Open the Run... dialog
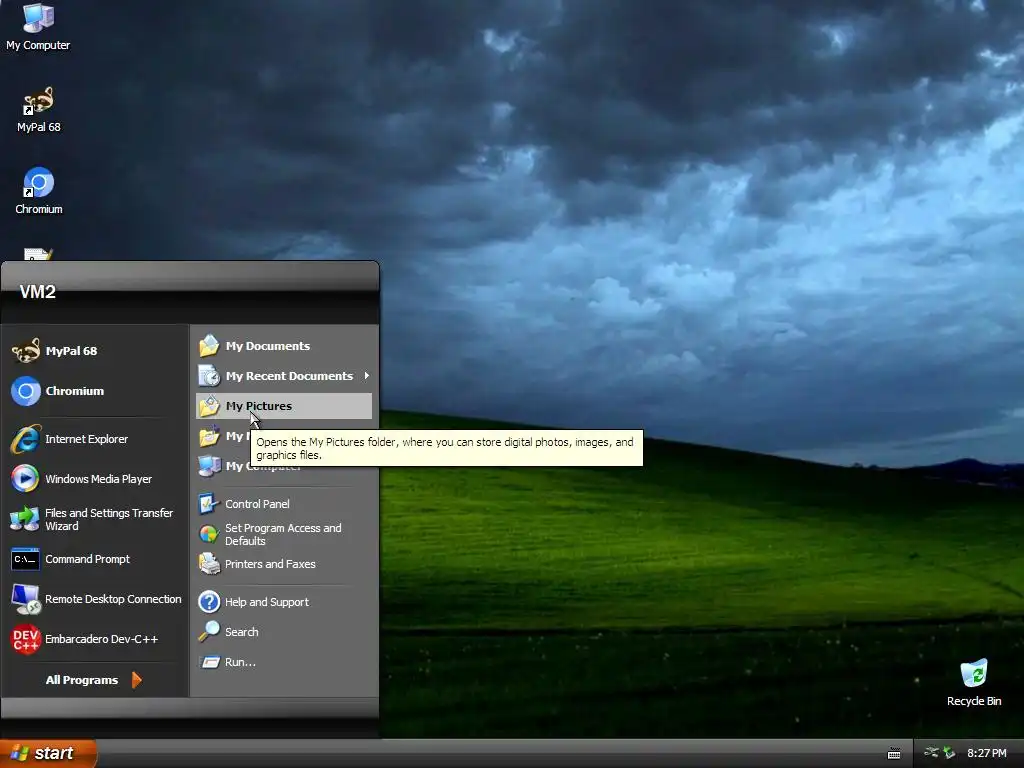The height and width of the screenshot is (768, 1024). tap(284, 662)
